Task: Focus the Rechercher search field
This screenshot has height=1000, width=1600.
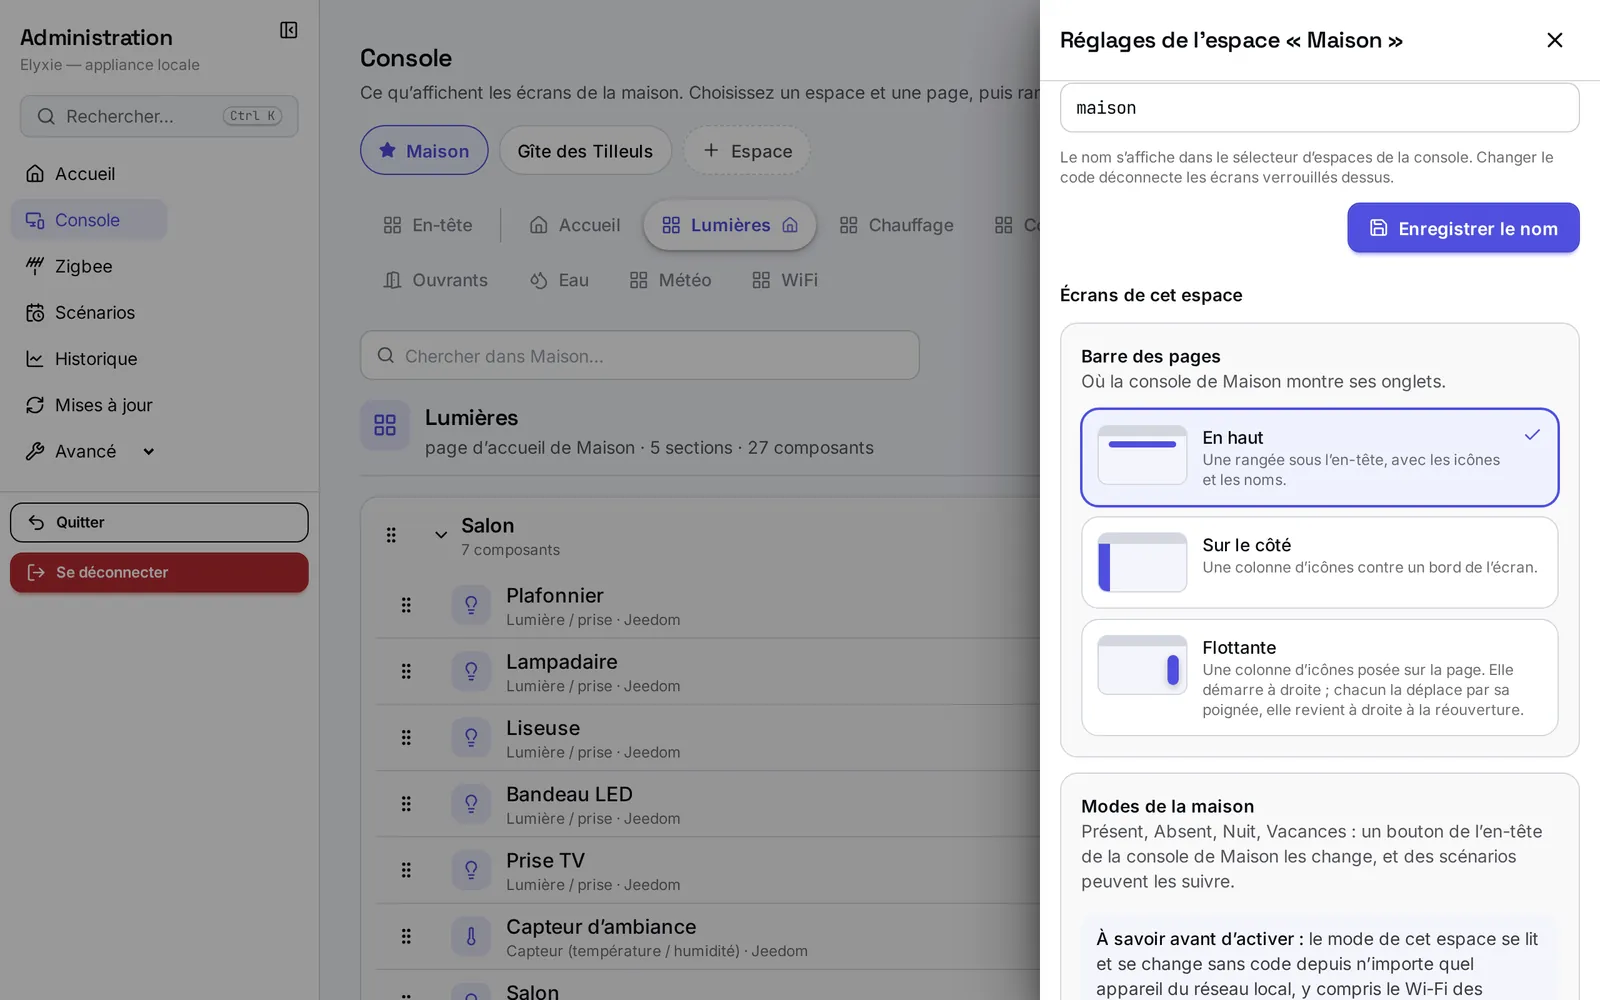Action: point(159,116)
